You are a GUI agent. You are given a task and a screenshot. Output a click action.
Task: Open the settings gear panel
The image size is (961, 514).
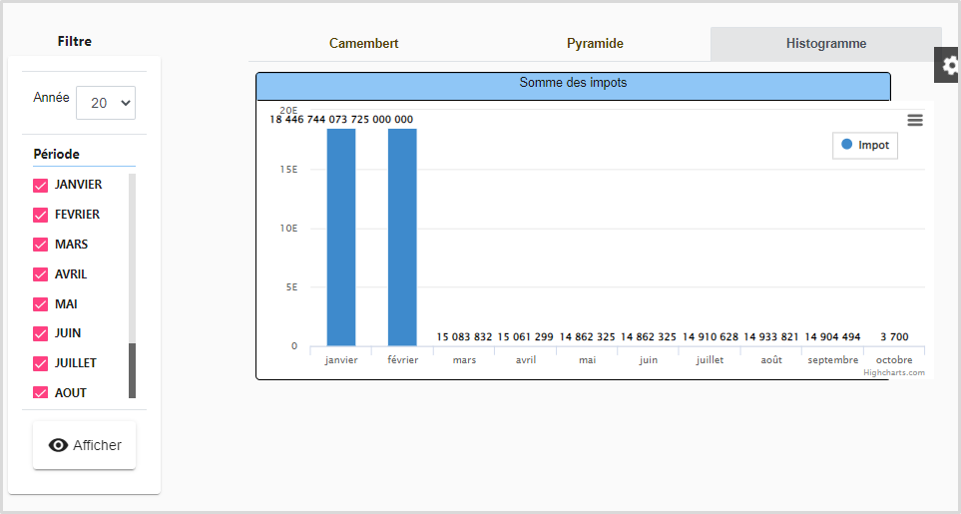(x=948, y=65)
